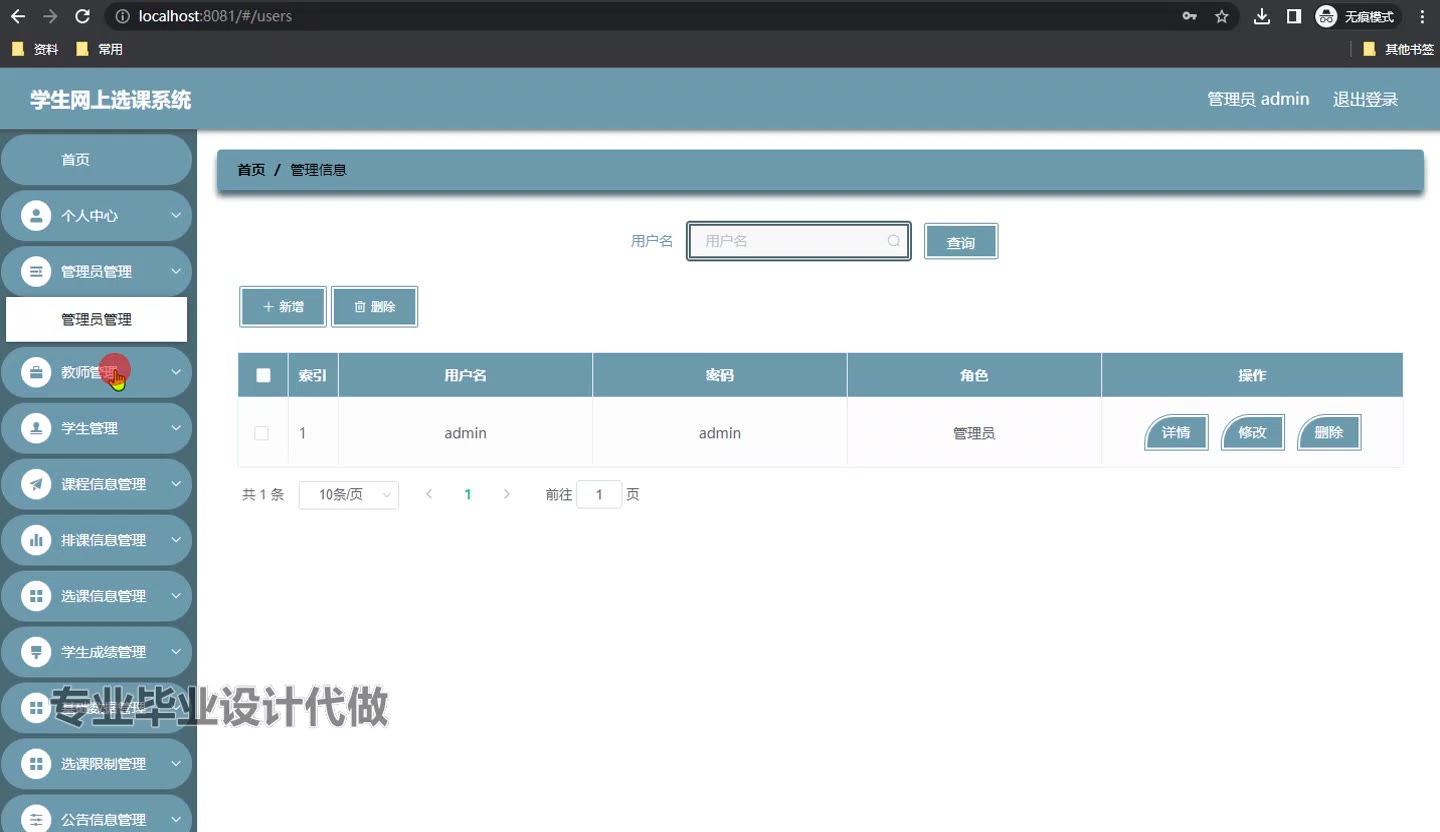The image size is (1440, 832).
Task: Go to previous page arrow in pagination
Action: (x=429, y=494)
